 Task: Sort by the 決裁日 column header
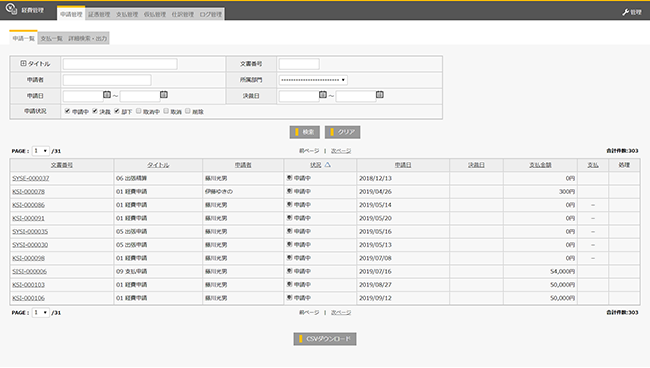click(x=476, y=165)
